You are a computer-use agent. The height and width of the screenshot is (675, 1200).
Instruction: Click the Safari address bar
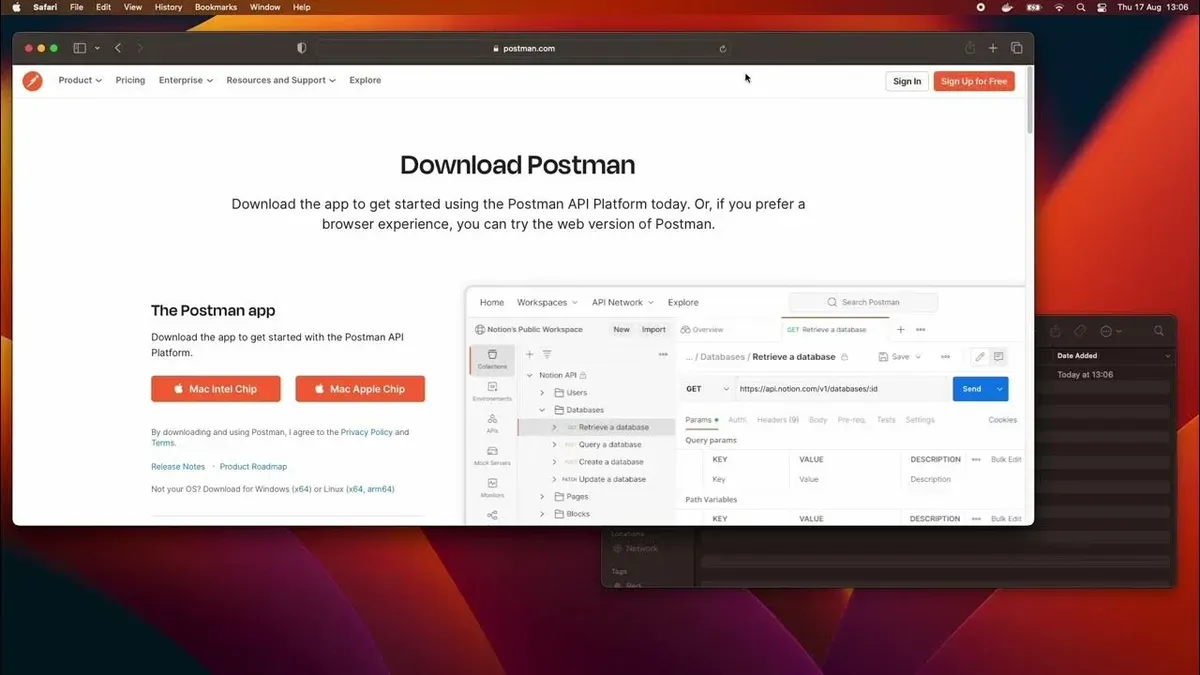[526, 48]
